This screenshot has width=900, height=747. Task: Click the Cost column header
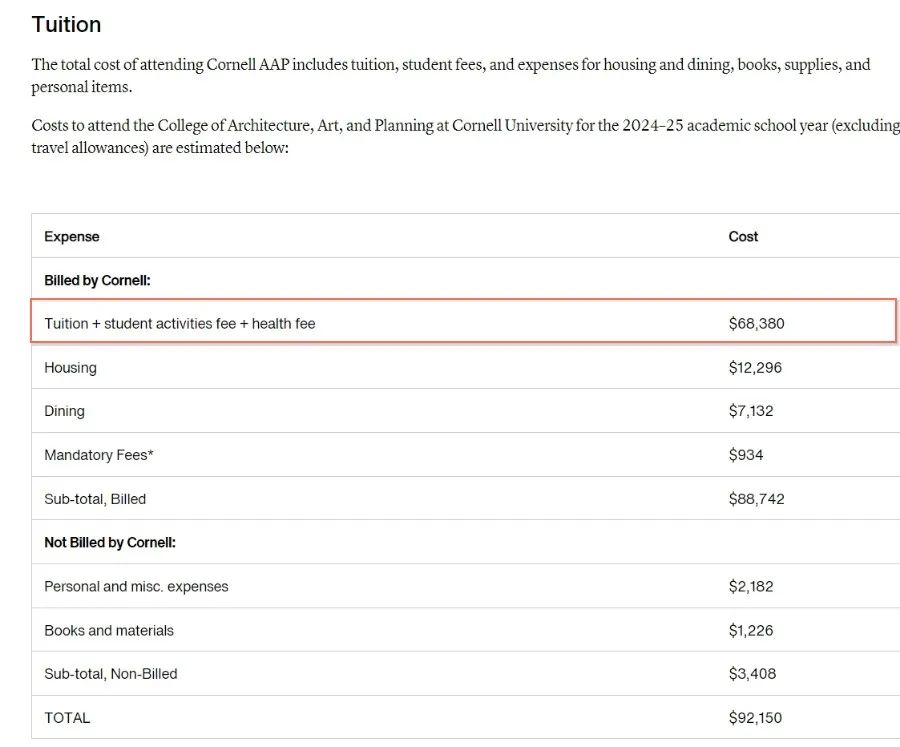(x=743, y=237)
